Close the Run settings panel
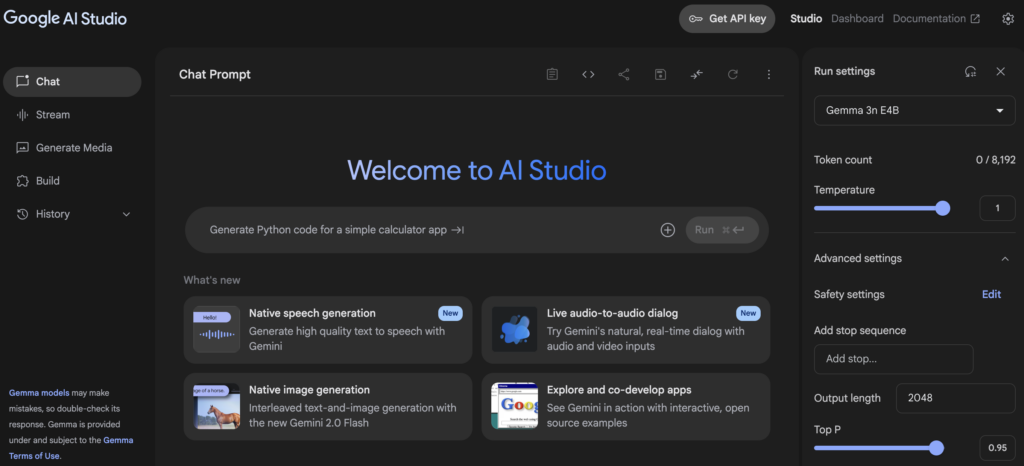Viewport: 1024px width, 466px height. pyautogui.click(x=1000, y=71)
